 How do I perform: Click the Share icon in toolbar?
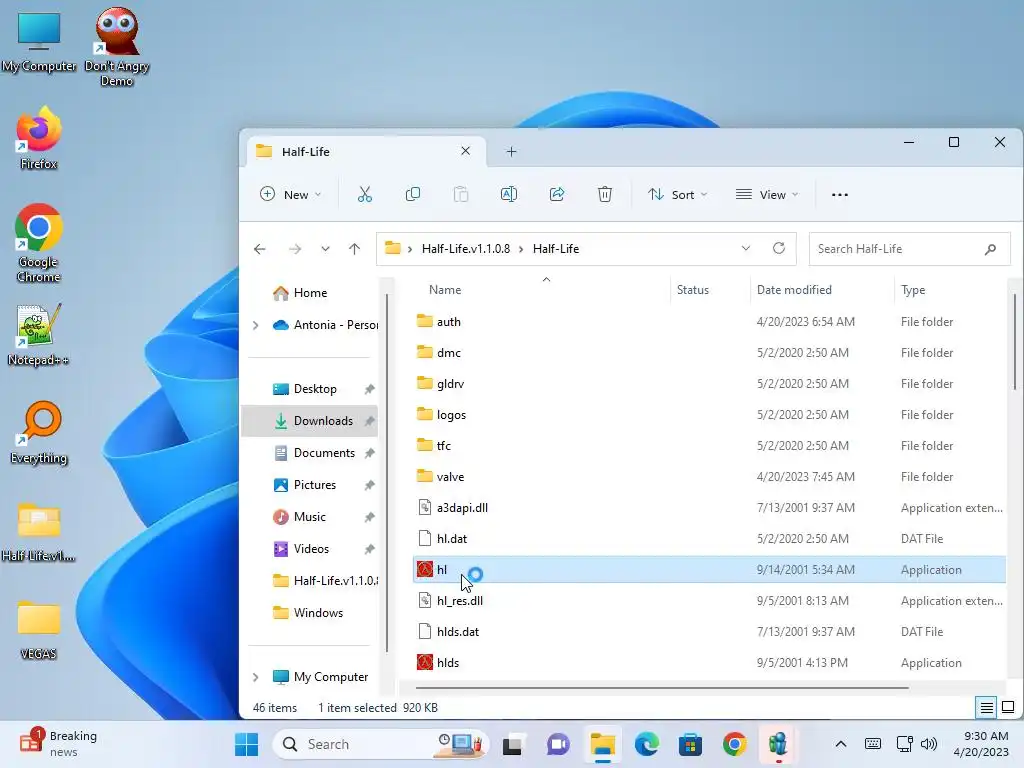pyautogui.click(x=557, y=195)
